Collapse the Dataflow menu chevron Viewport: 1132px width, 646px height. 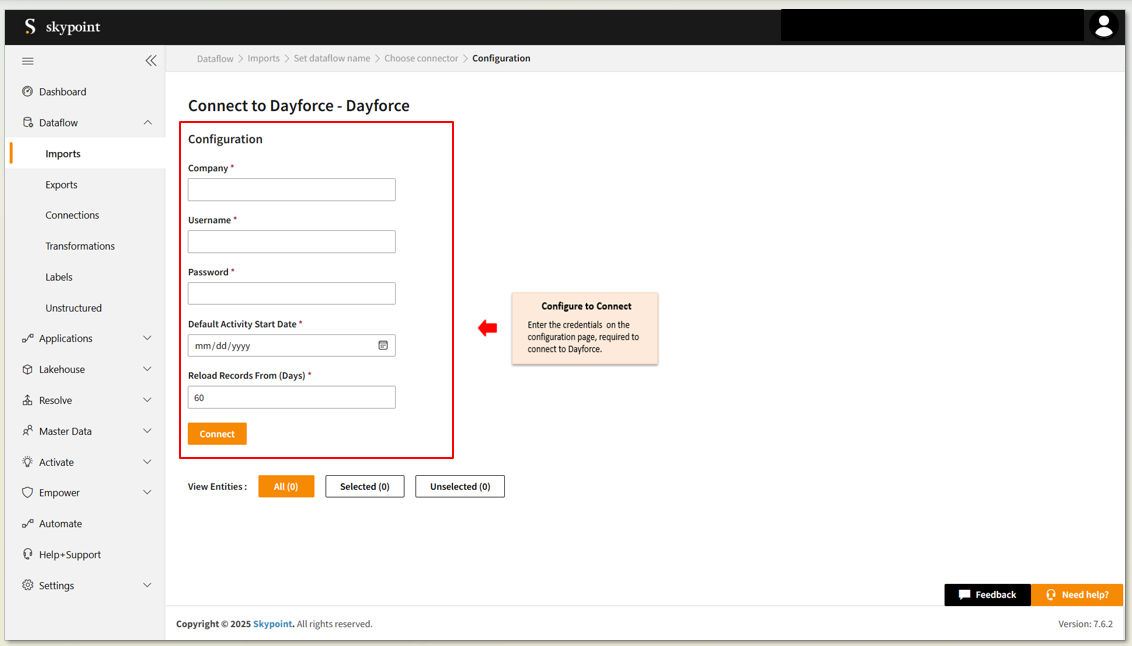147,123
